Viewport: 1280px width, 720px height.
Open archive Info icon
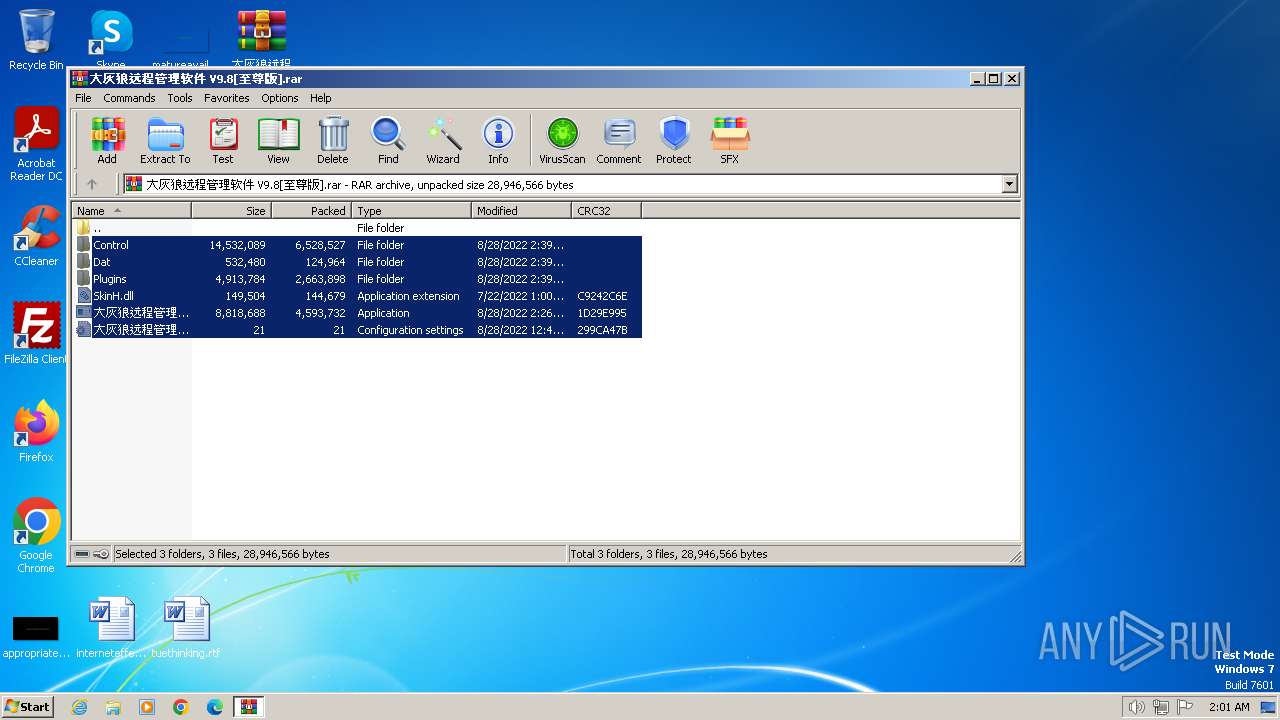tap(498, 140)
